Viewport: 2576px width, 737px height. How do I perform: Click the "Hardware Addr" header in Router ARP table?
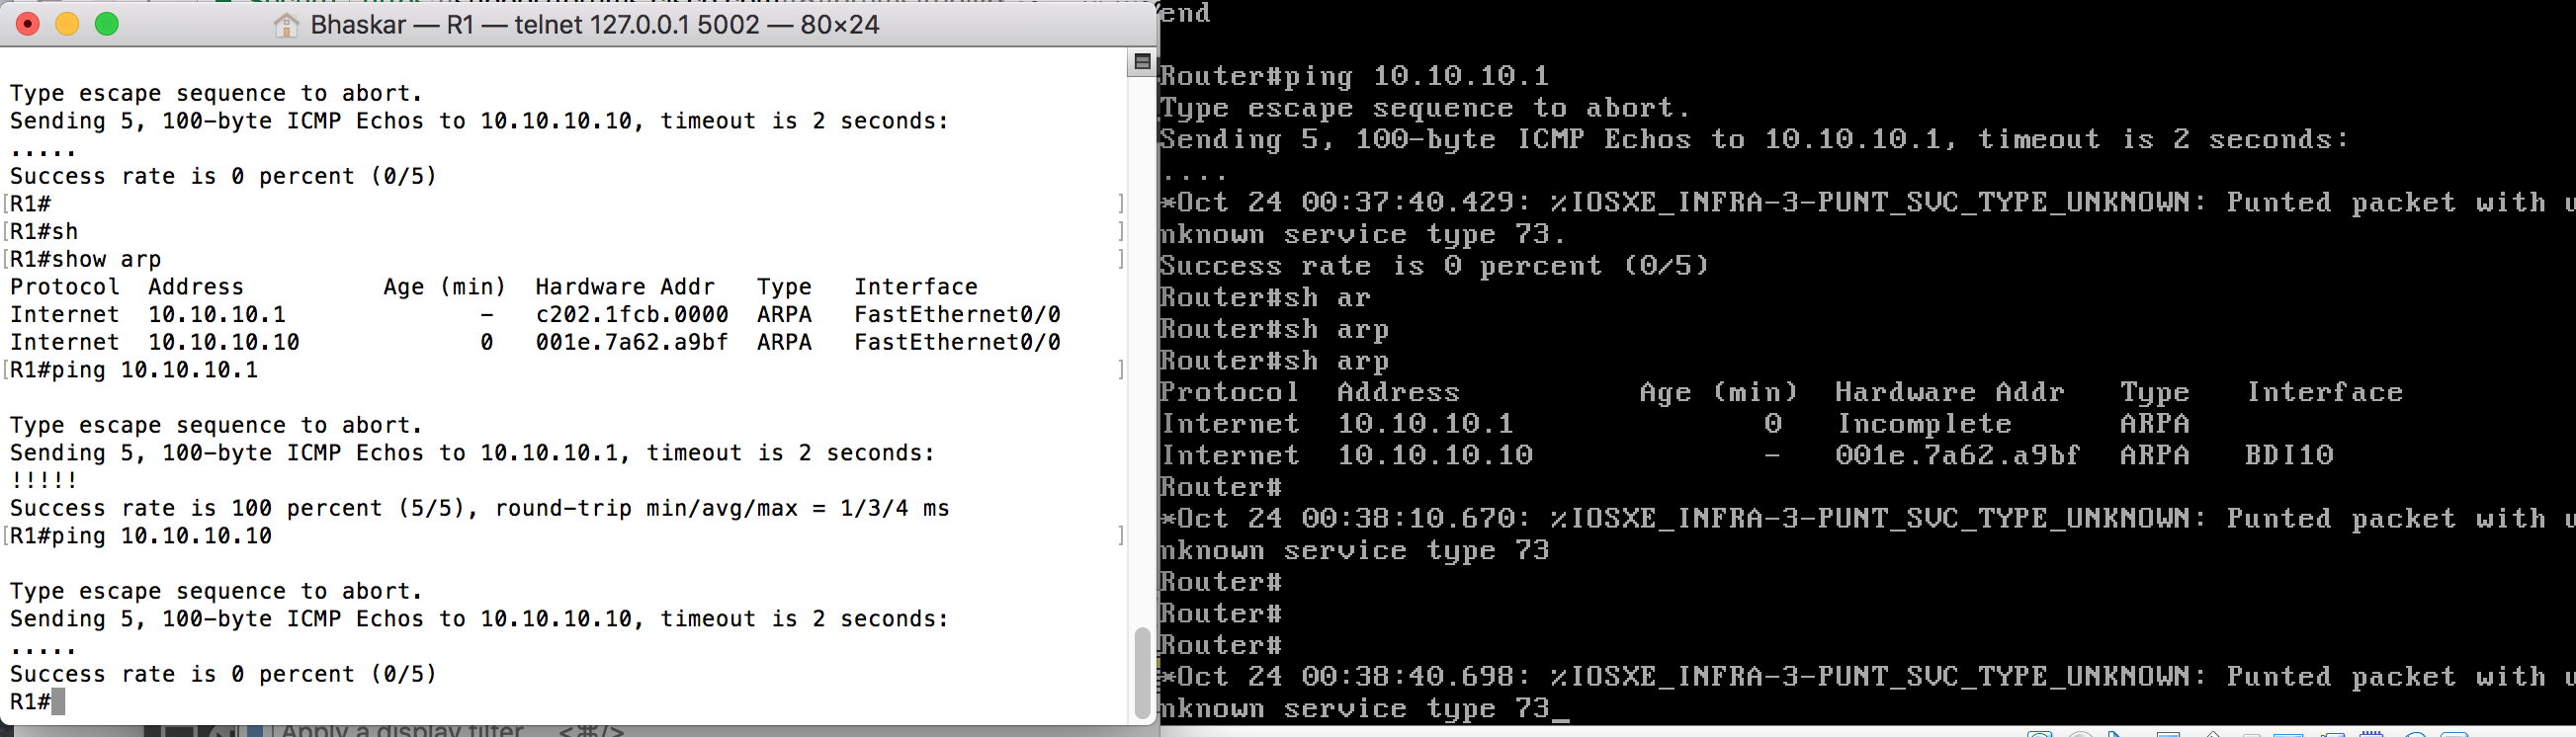click(x=1948, y=392)
